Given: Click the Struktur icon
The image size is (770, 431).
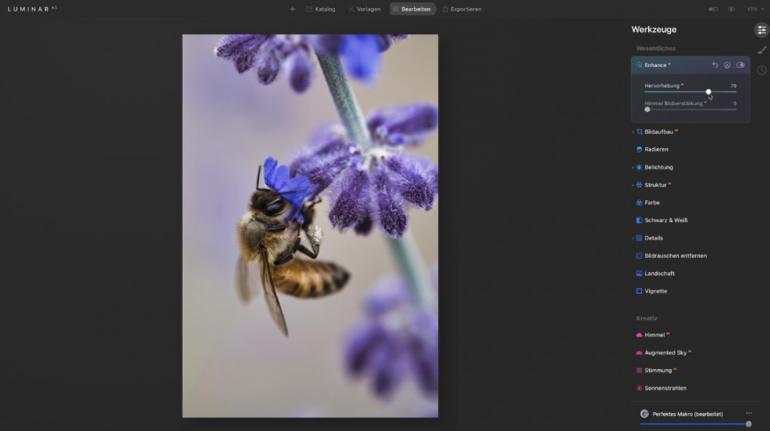Looking at the screenshot, I should click(x=639, y=185).
